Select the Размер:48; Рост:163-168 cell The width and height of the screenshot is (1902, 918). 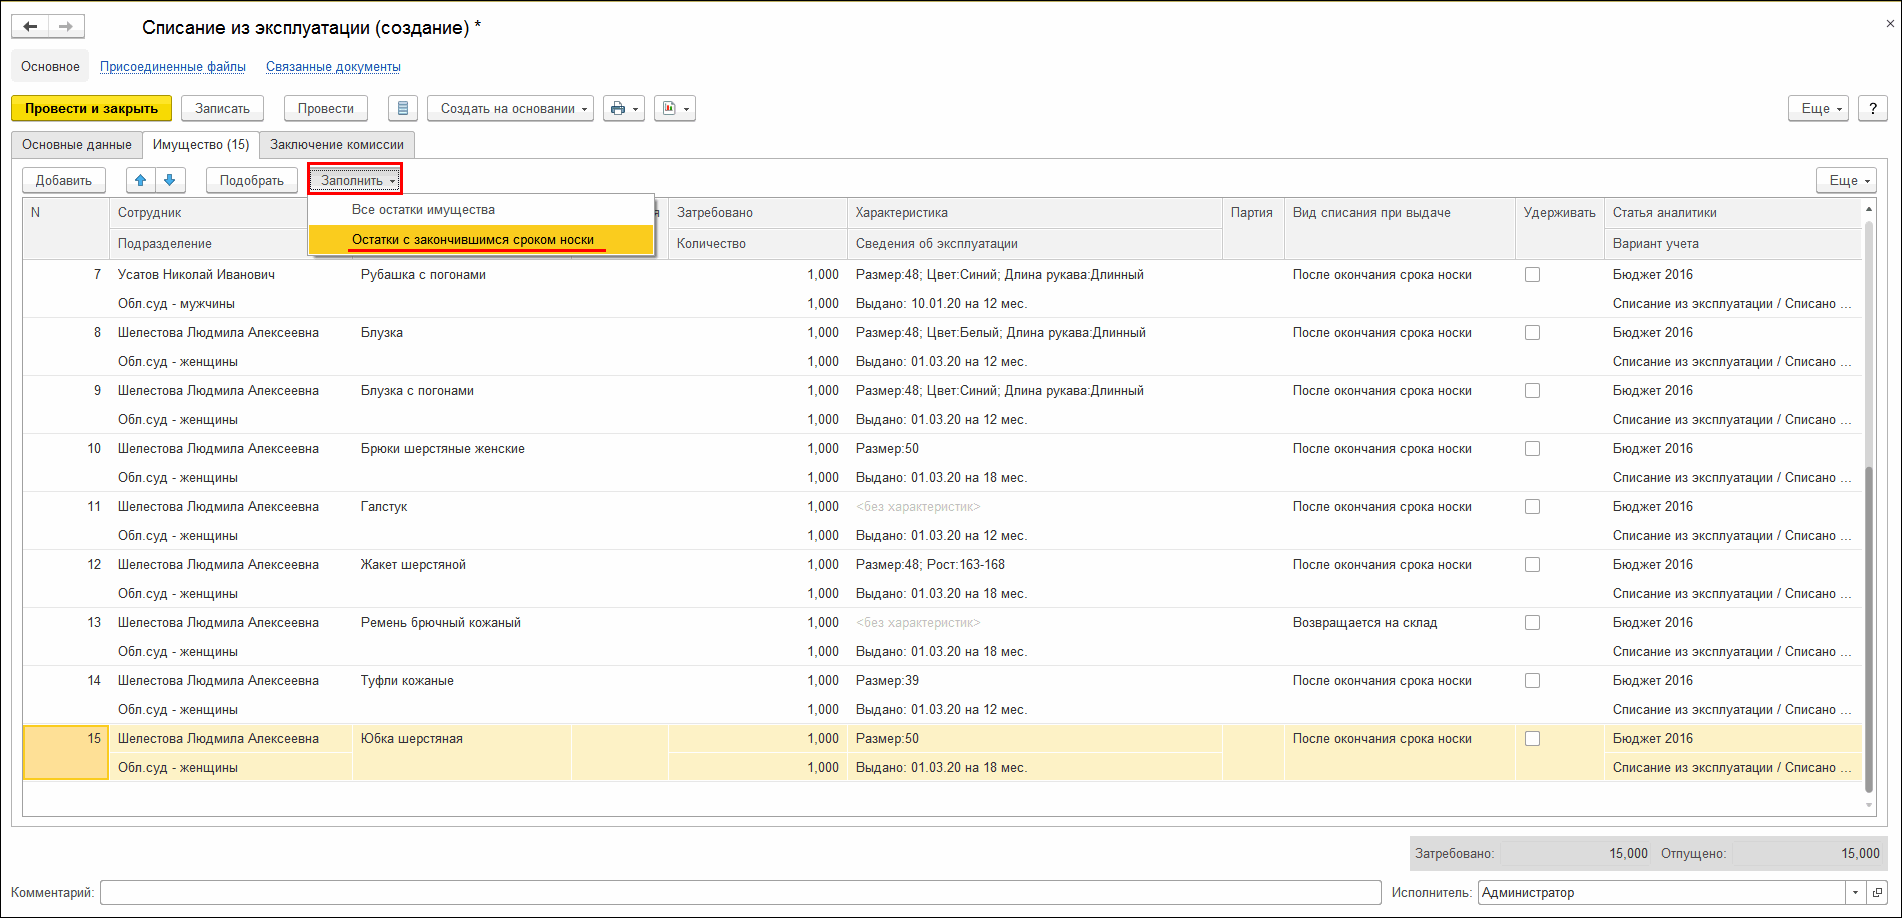(1034, 564)
